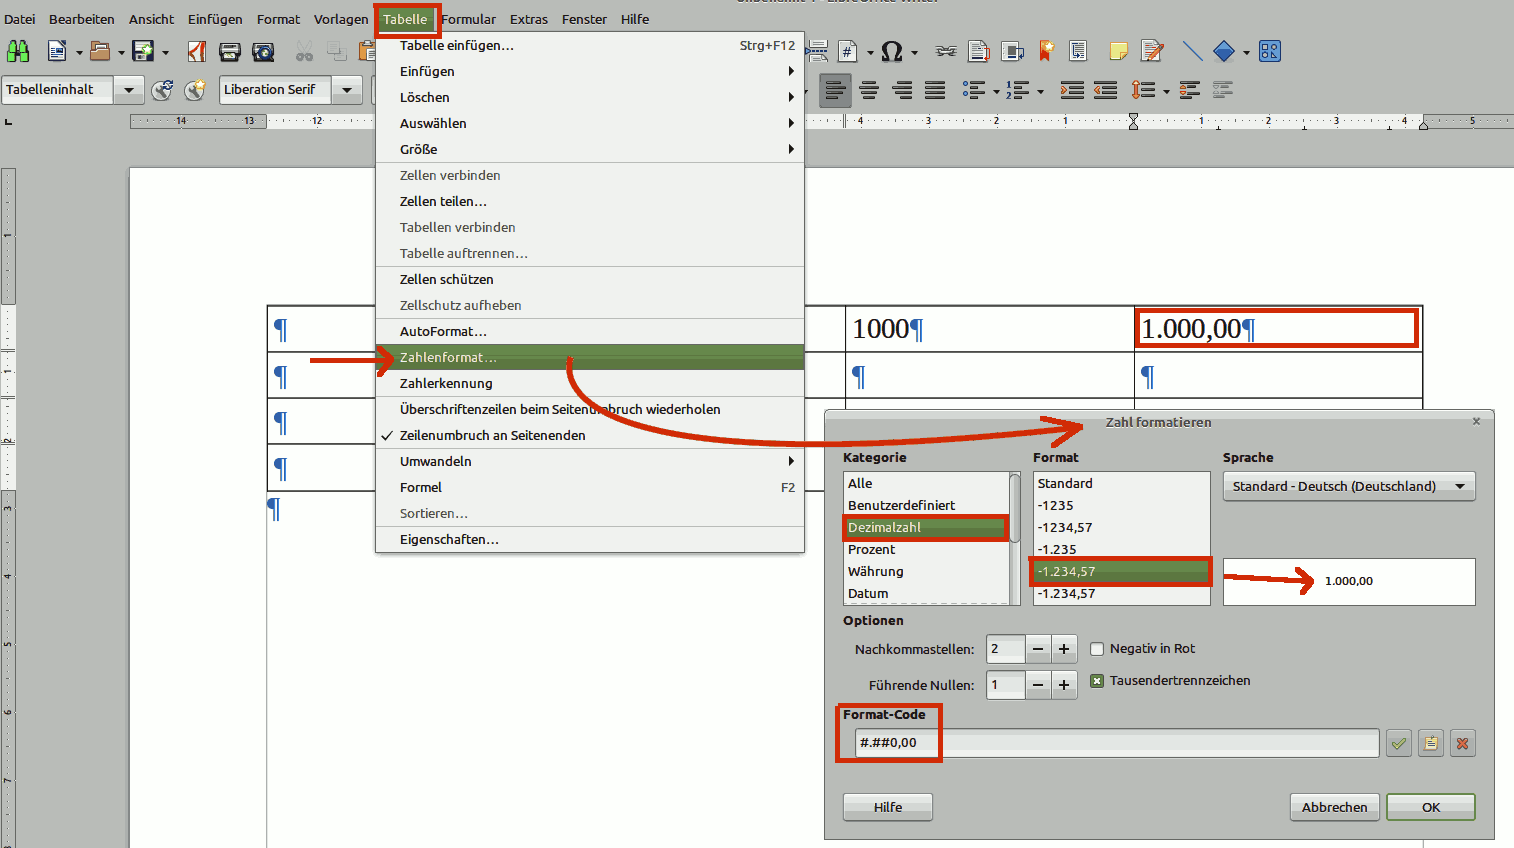Open Tabelleninhalt paragraph style dropdown
Viewport: 1514px width, 848px height.
(x=128, y=90)
